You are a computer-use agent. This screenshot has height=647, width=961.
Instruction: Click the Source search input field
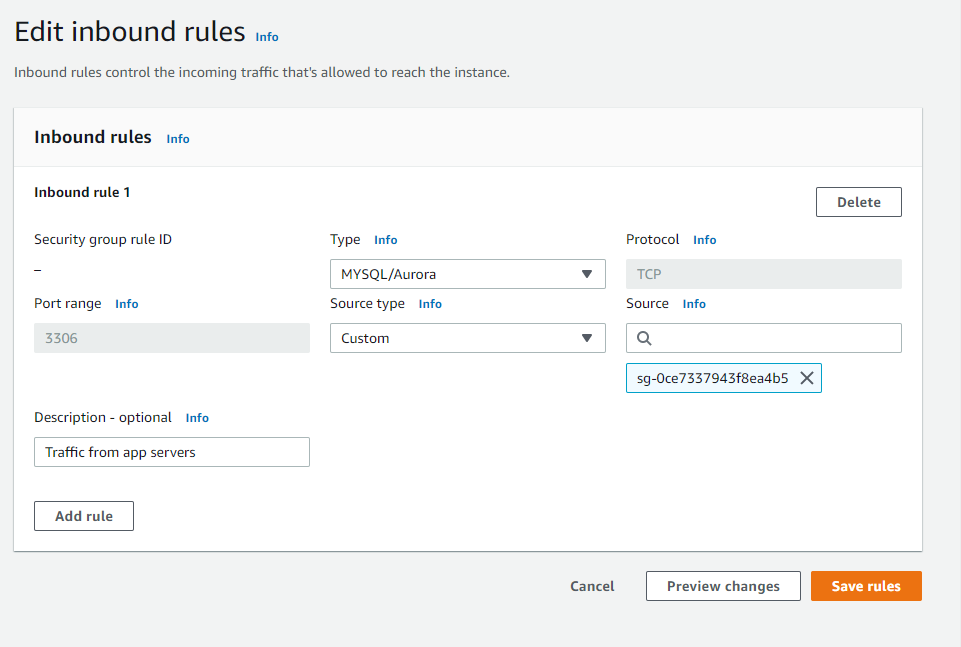tap(764, 338)
